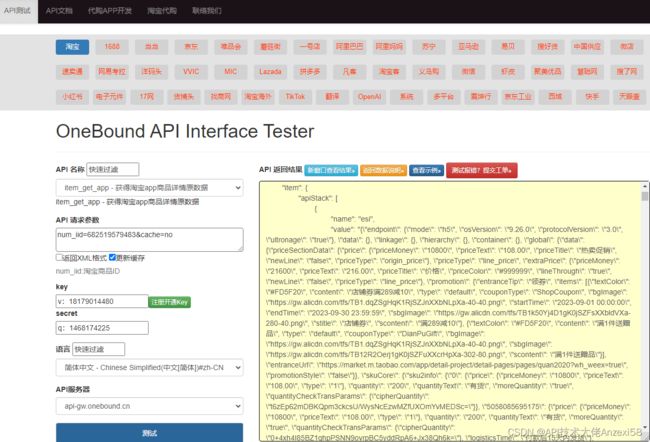Select the 速卖通 platform button
The image size is (650, 442).
(72, 72)
